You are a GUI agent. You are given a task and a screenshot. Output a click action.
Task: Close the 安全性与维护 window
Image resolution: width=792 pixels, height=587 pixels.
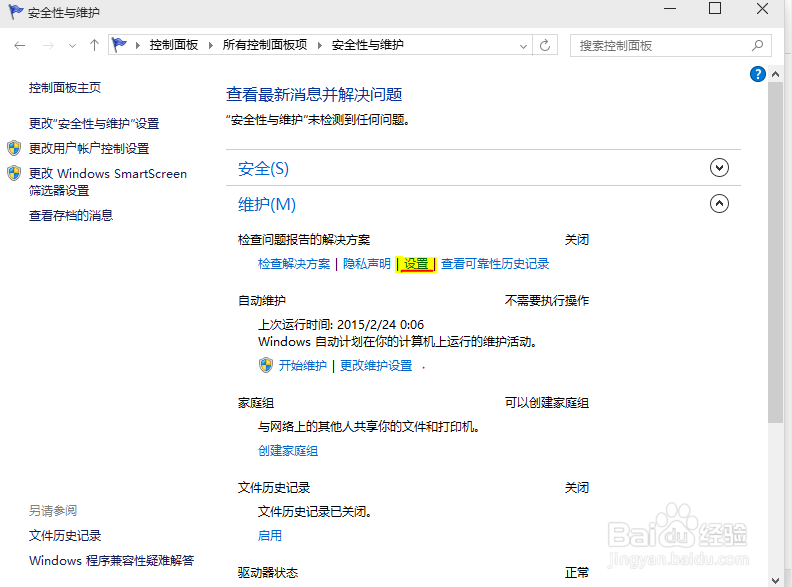point(762,9)
